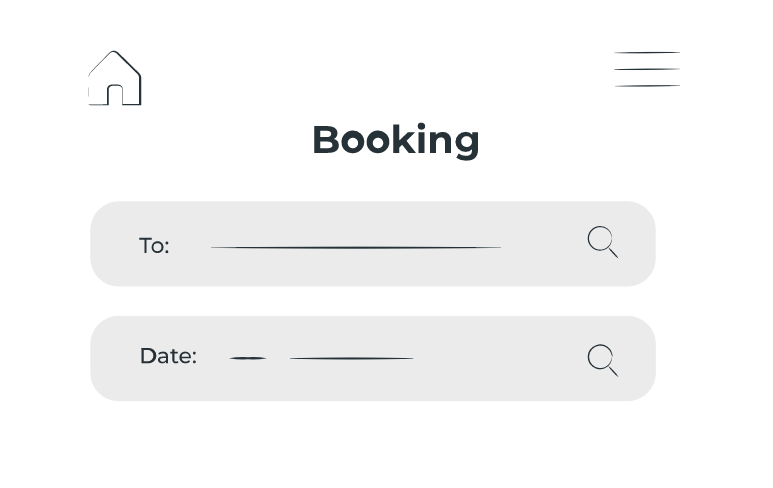Click the right end of the To underline
Screen dimensions: 773x488
coord(497,247)
